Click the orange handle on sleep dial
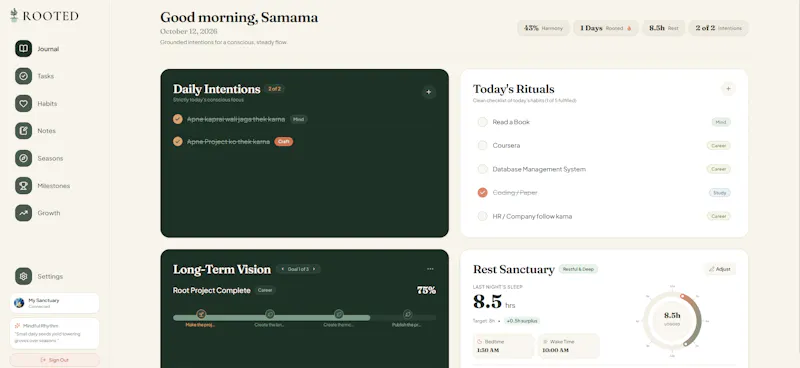The image size is (800, 368). click(684, 297)
